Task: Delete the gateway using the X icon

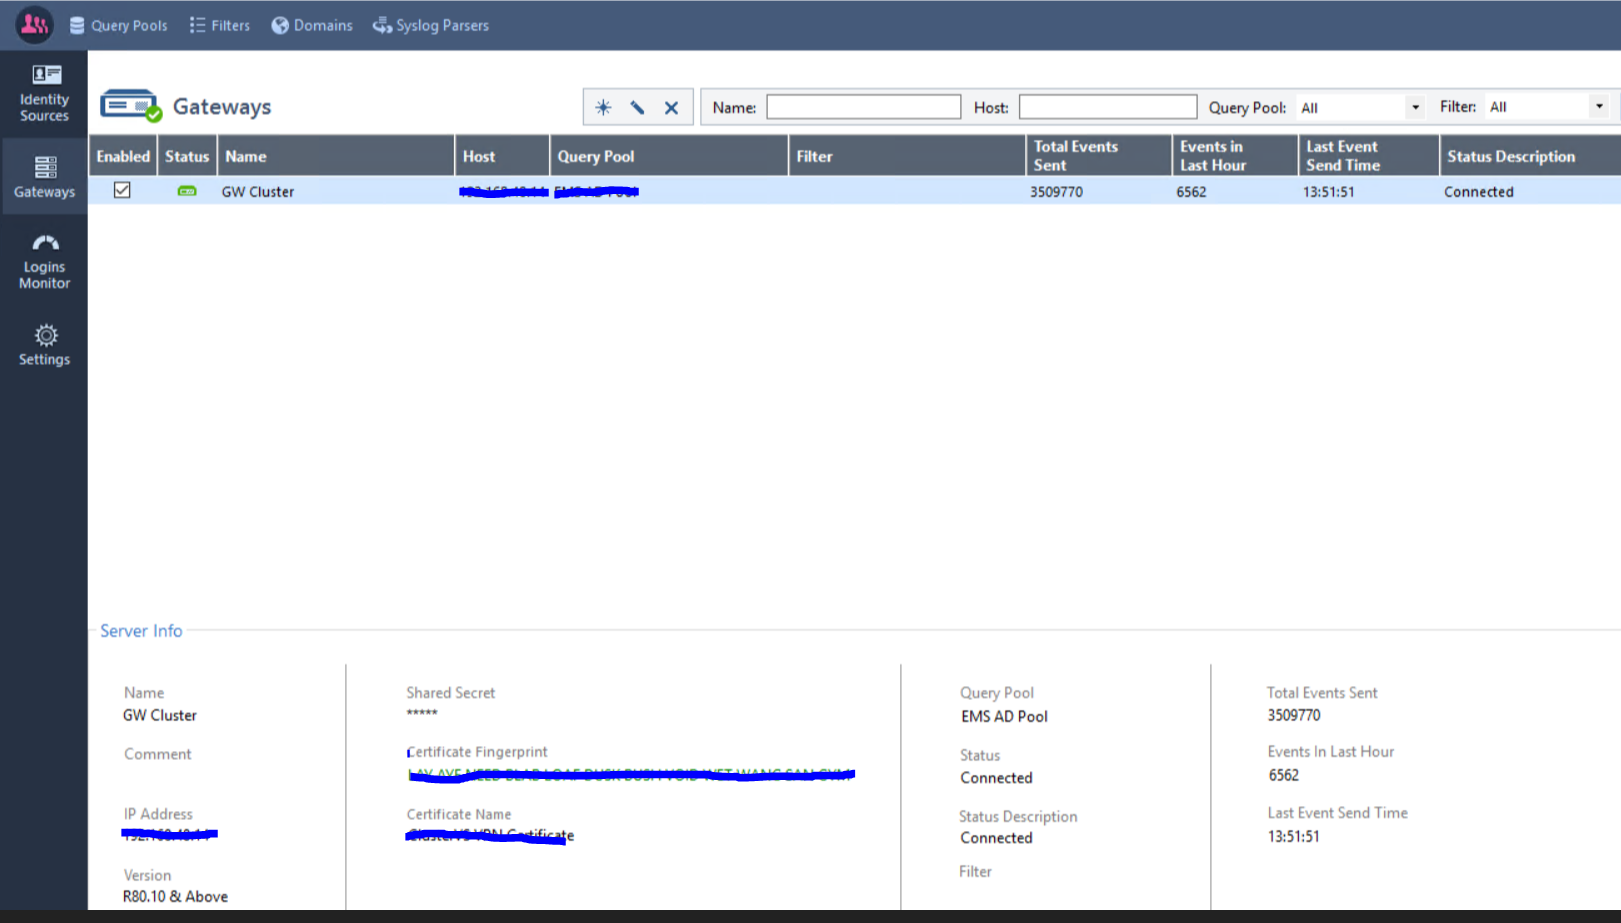Action: pyautogui.click(x=671, y=107)
